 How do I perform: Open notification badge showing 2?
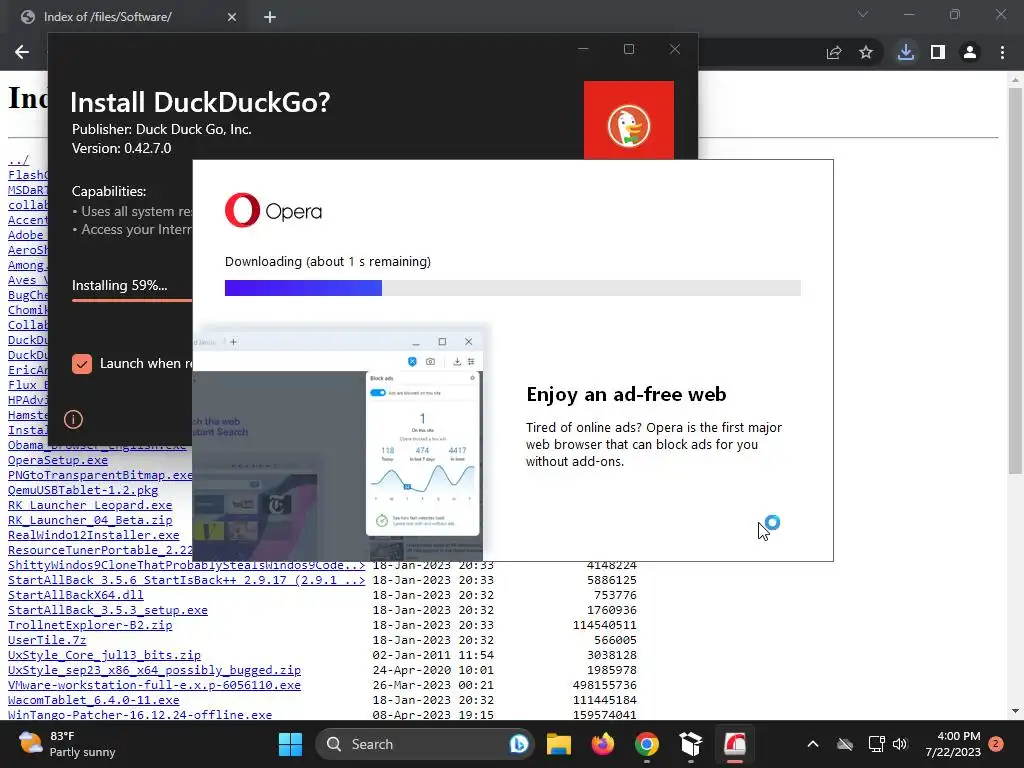996,744
